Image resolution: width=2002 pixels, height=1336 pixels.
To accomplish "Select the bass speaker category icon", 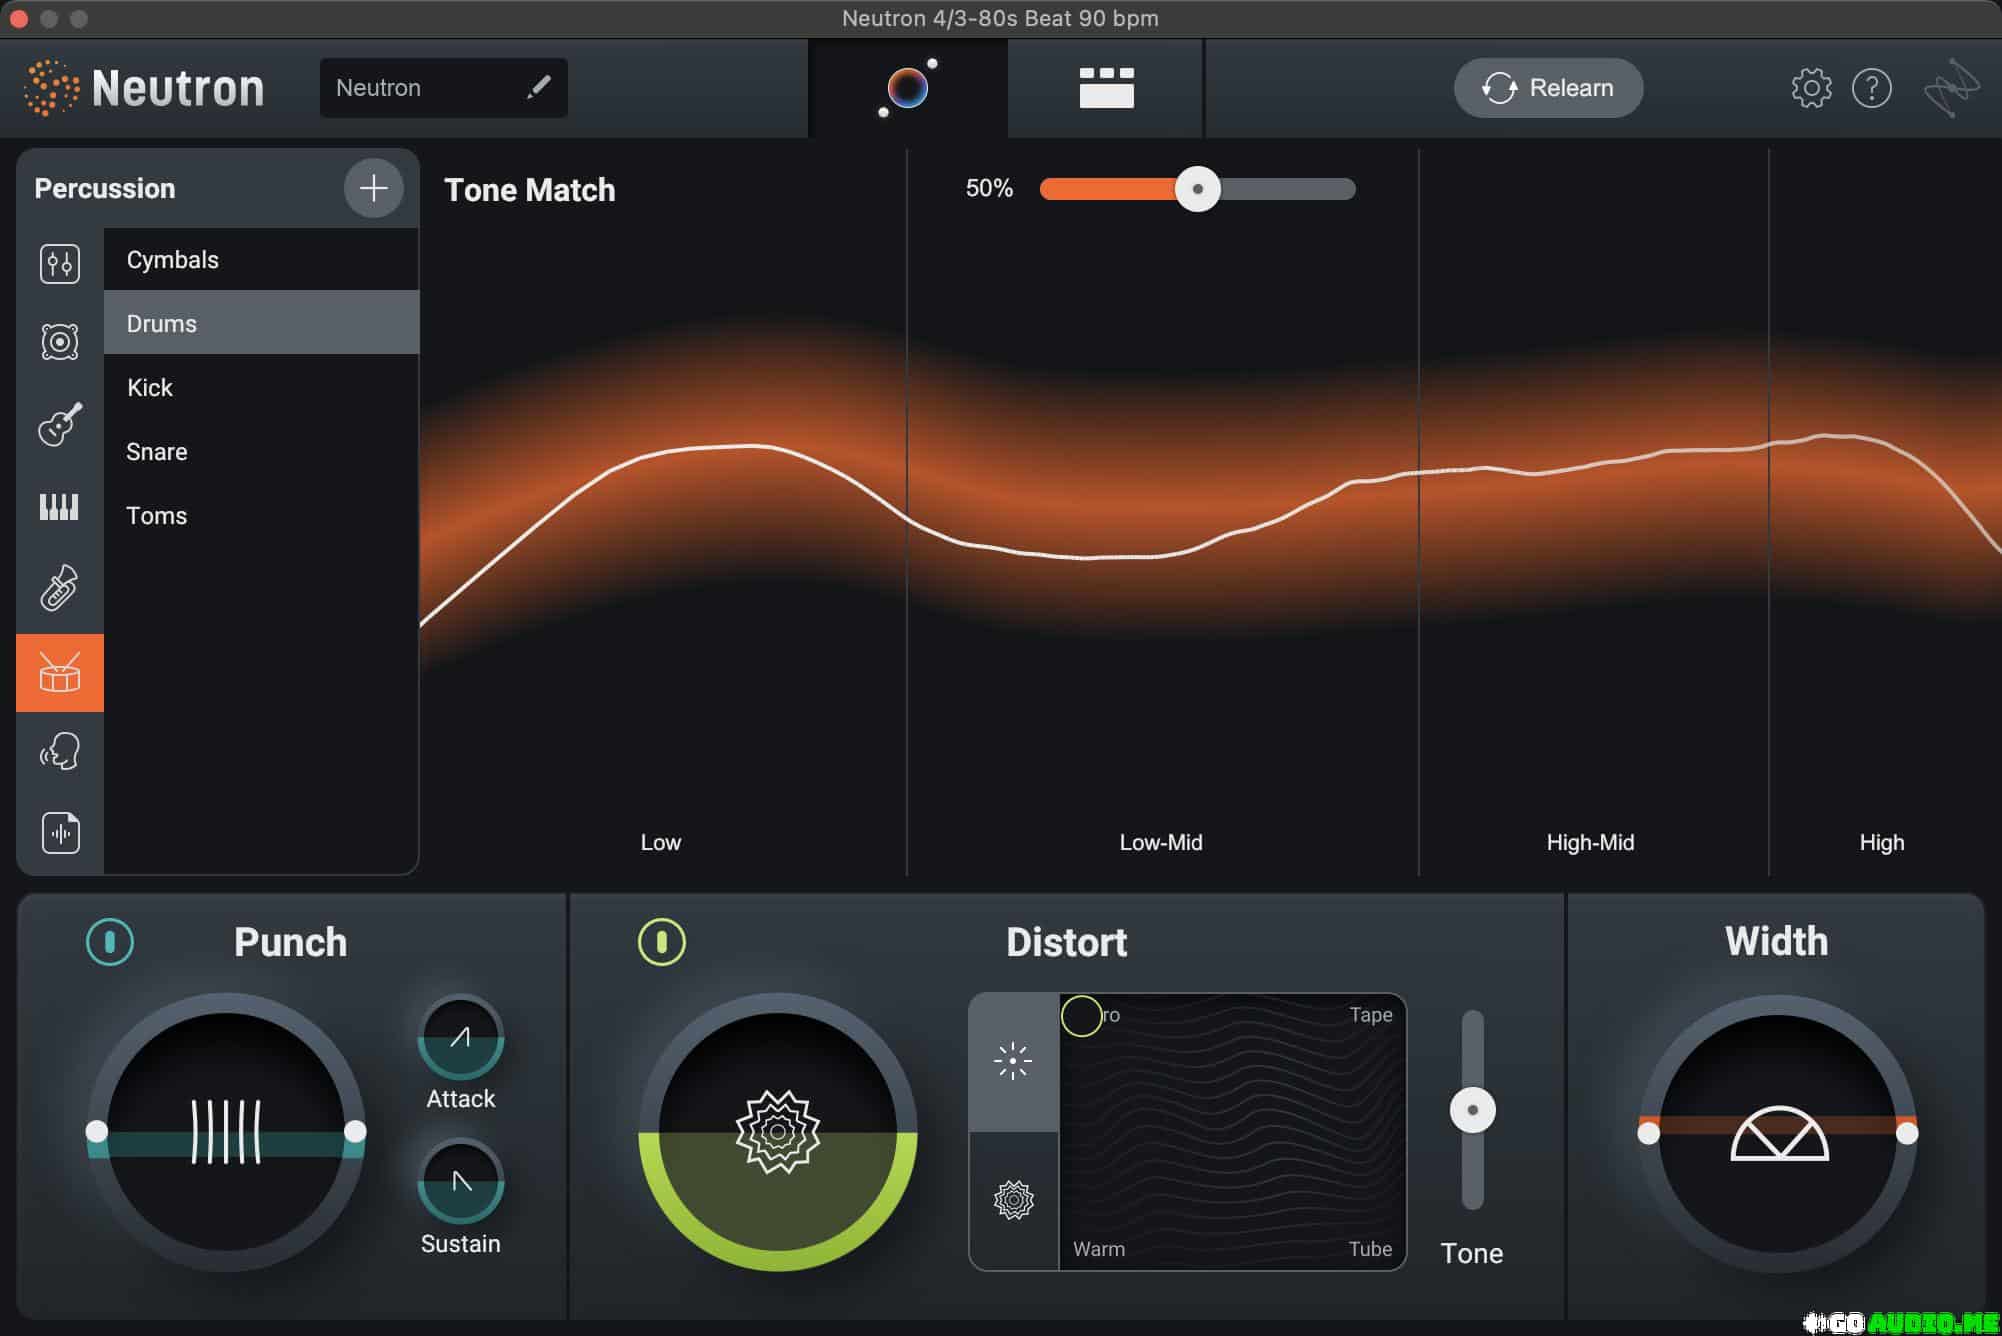I will click(x=60, y=342).
